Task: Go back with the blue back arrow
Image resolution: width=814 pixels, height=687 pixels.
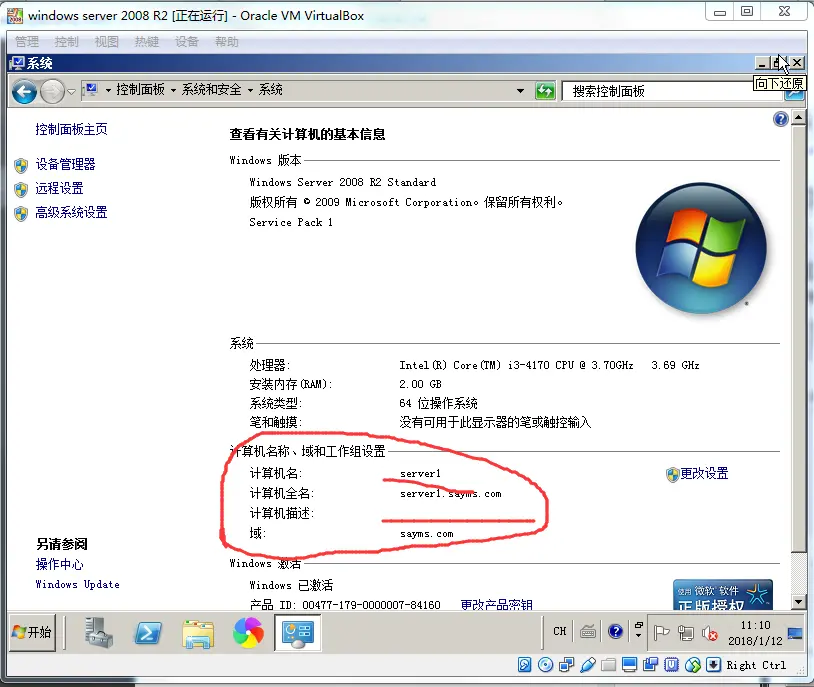Action: pos(24,92)
